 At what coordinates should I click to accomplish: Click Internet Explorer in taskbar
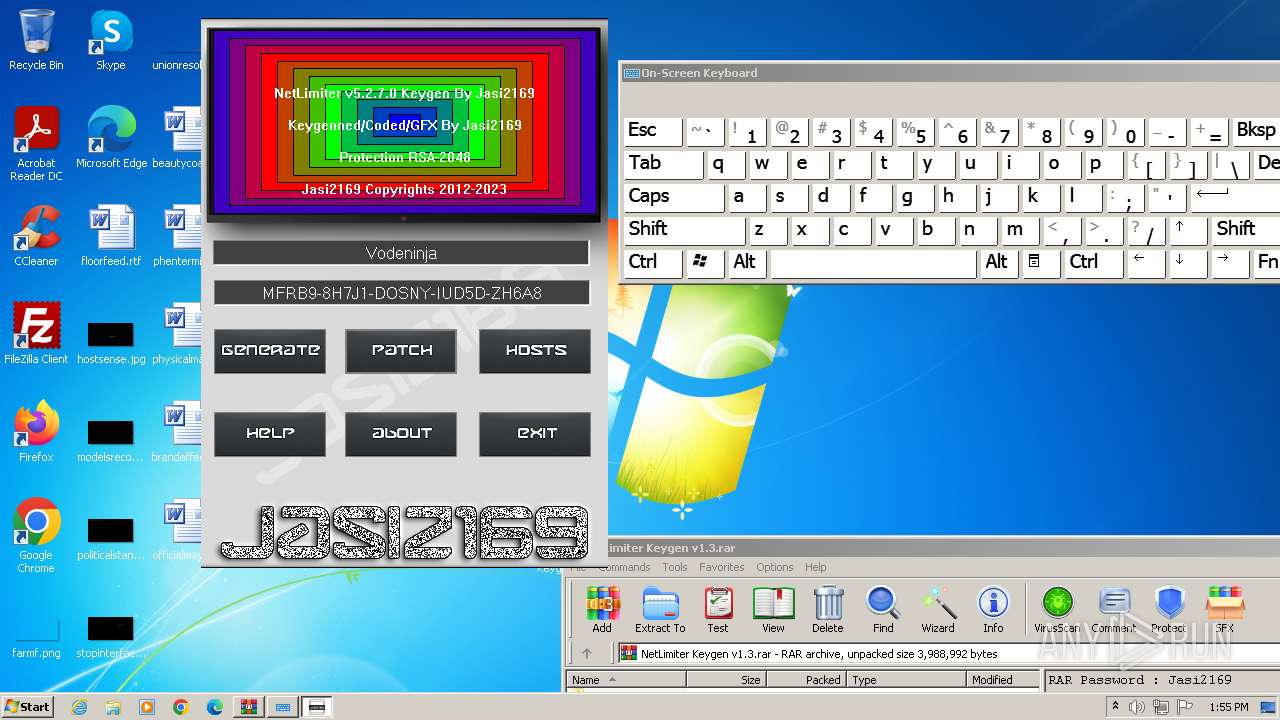click(x=80, y=707)
